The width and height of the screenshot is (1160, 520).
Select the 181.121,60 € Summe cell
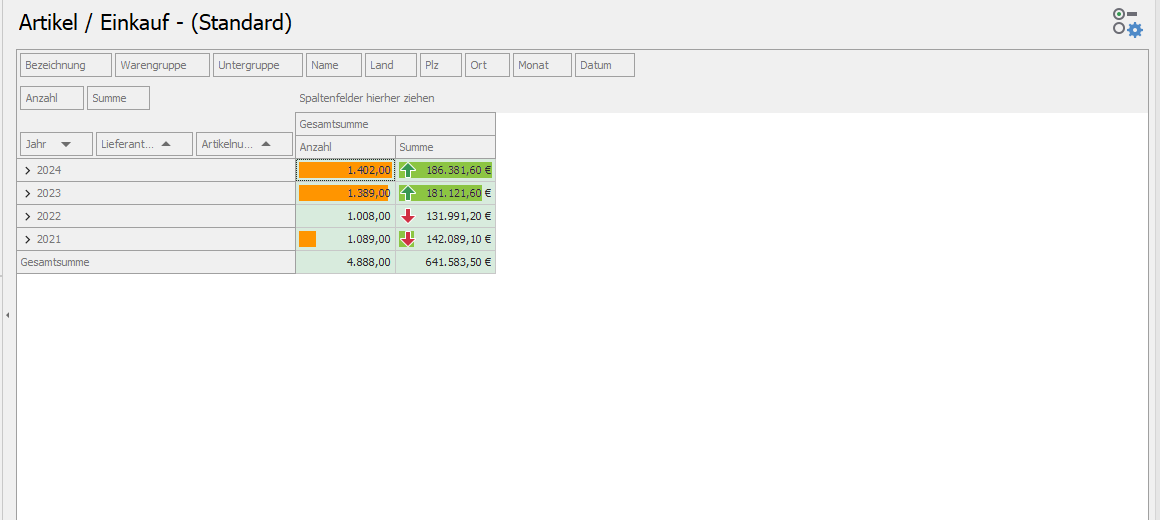click(445, 193)
